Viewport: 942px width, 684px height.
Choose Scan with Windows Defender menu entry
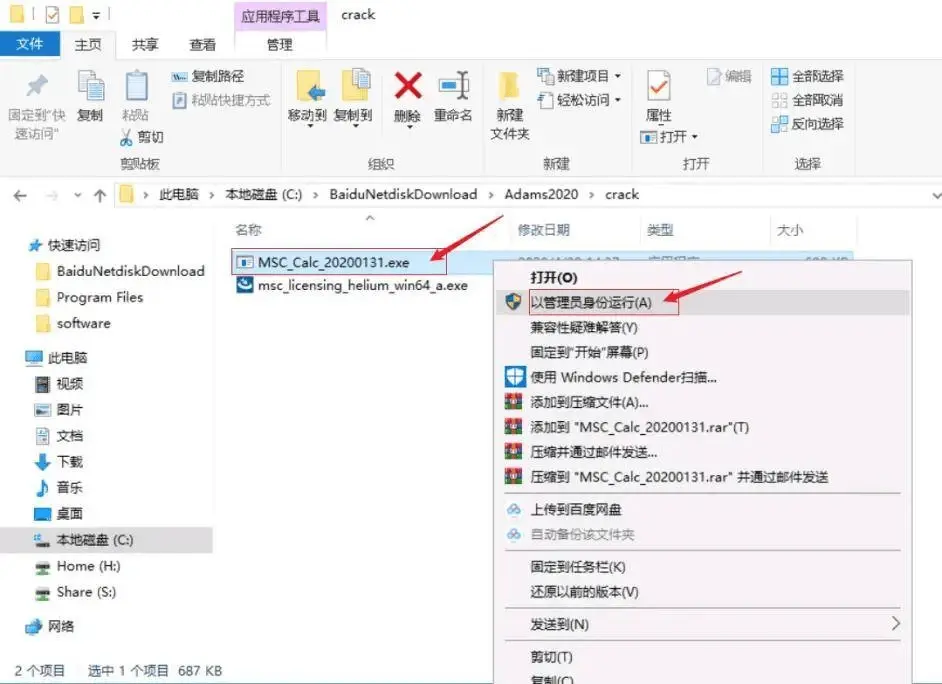tap(623, 377)
